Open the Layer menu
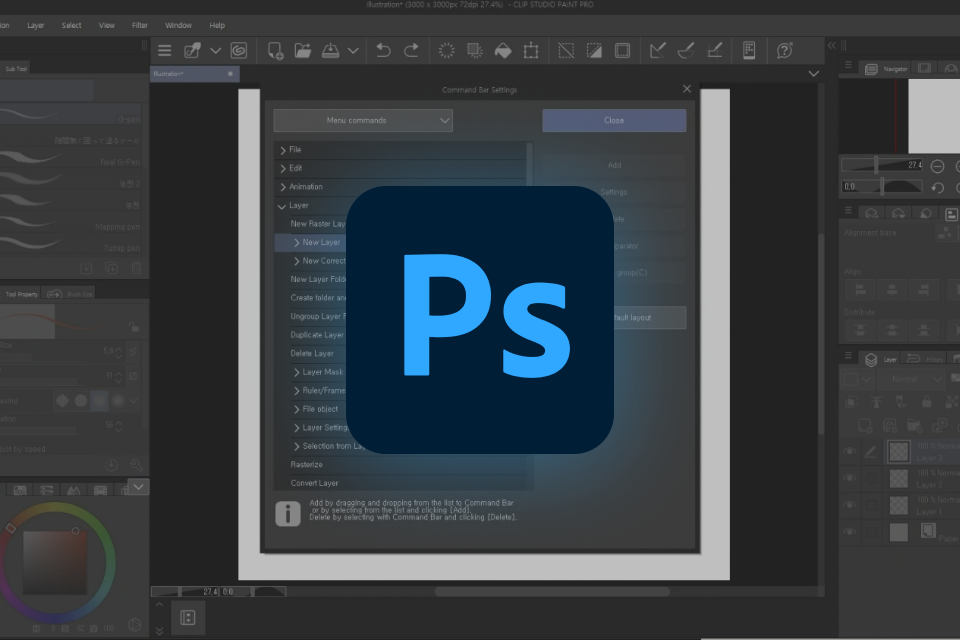This screenshot has width=960, height=640. pos(36,25)
